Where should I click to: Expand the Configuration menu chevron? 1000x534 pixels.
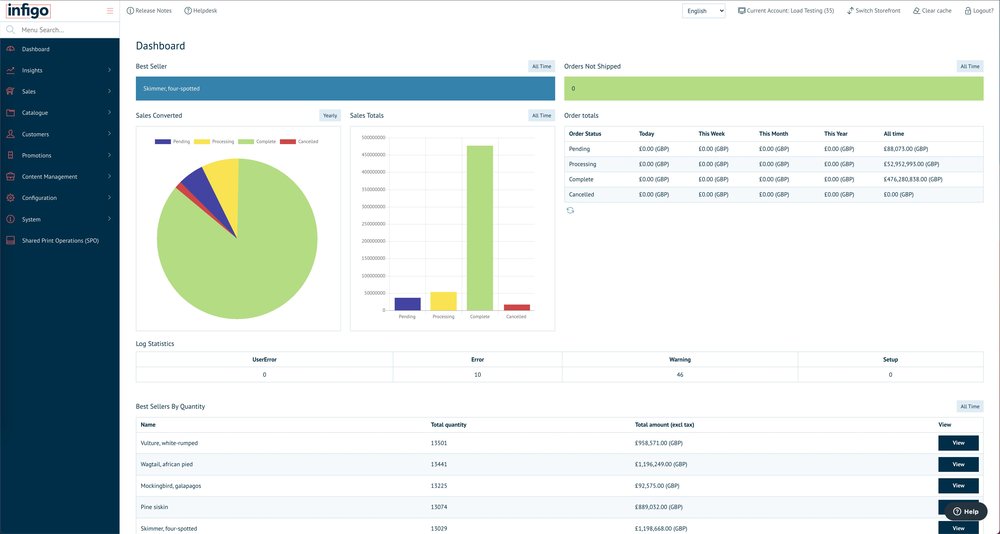click(109, 198)
